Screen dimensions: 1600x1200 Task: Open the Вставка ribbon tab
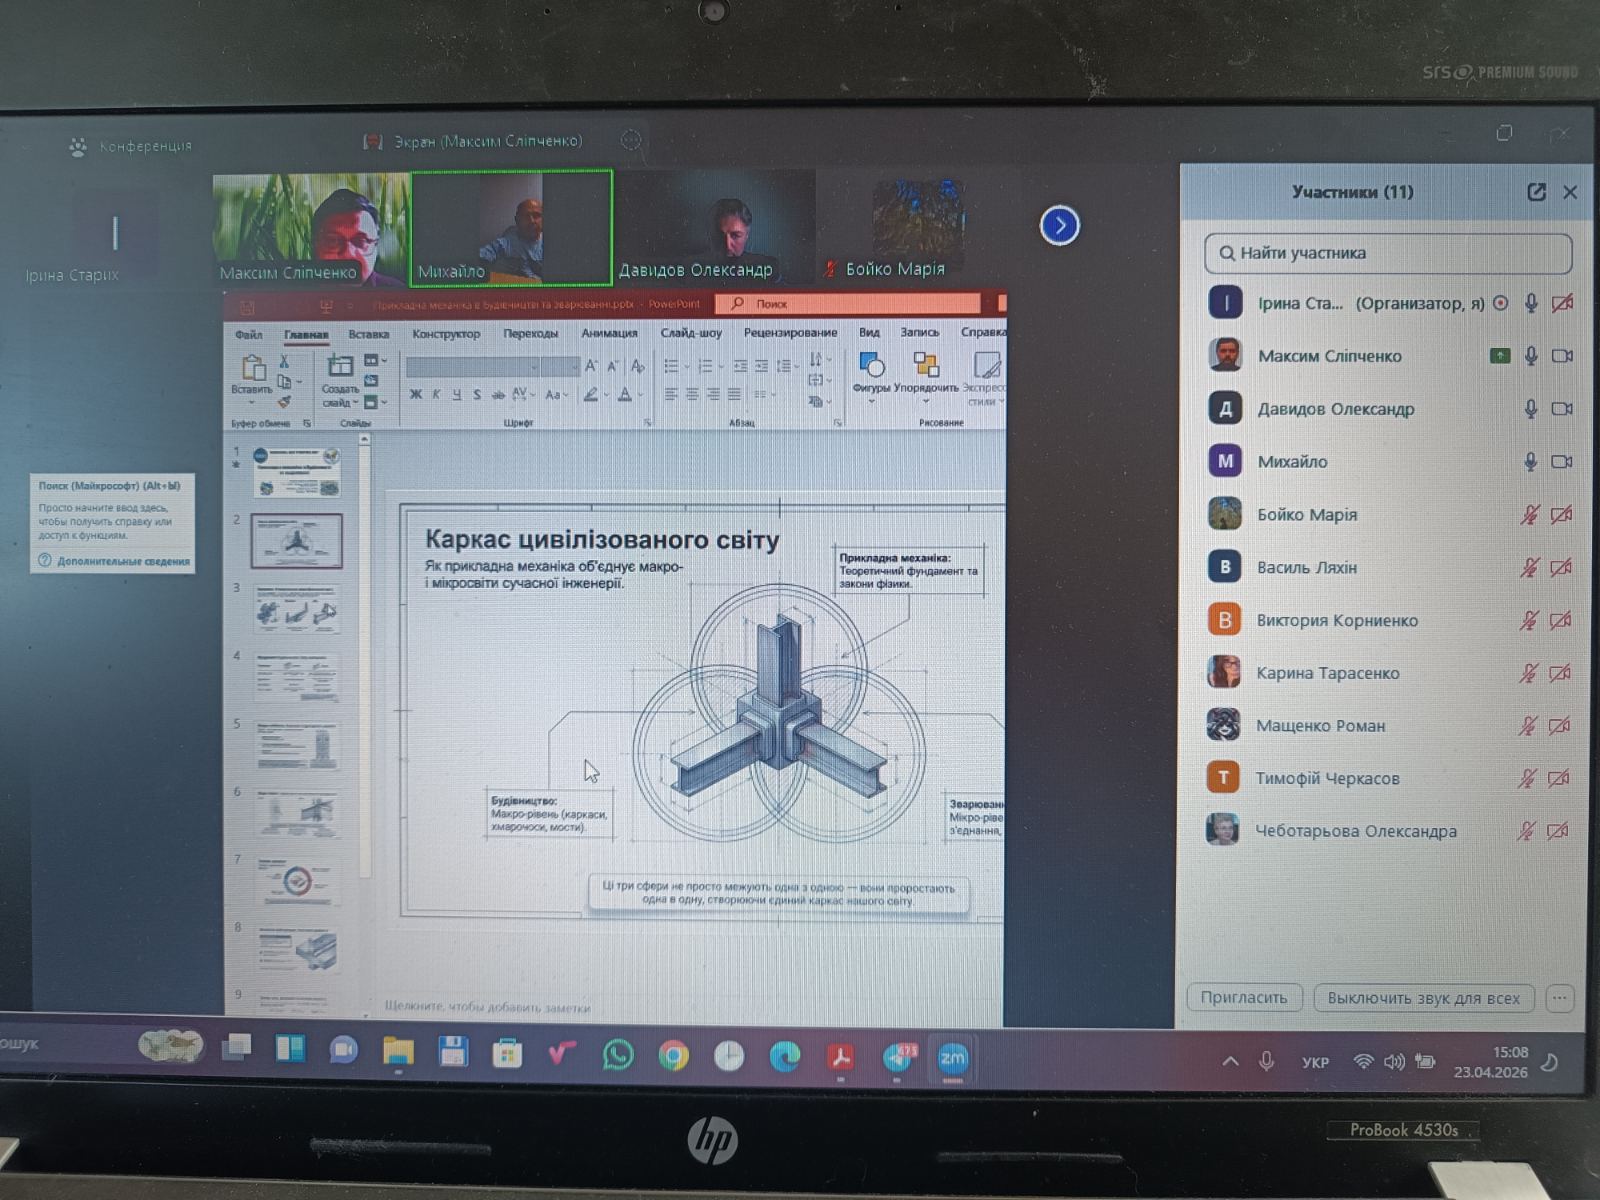point(368,334)
